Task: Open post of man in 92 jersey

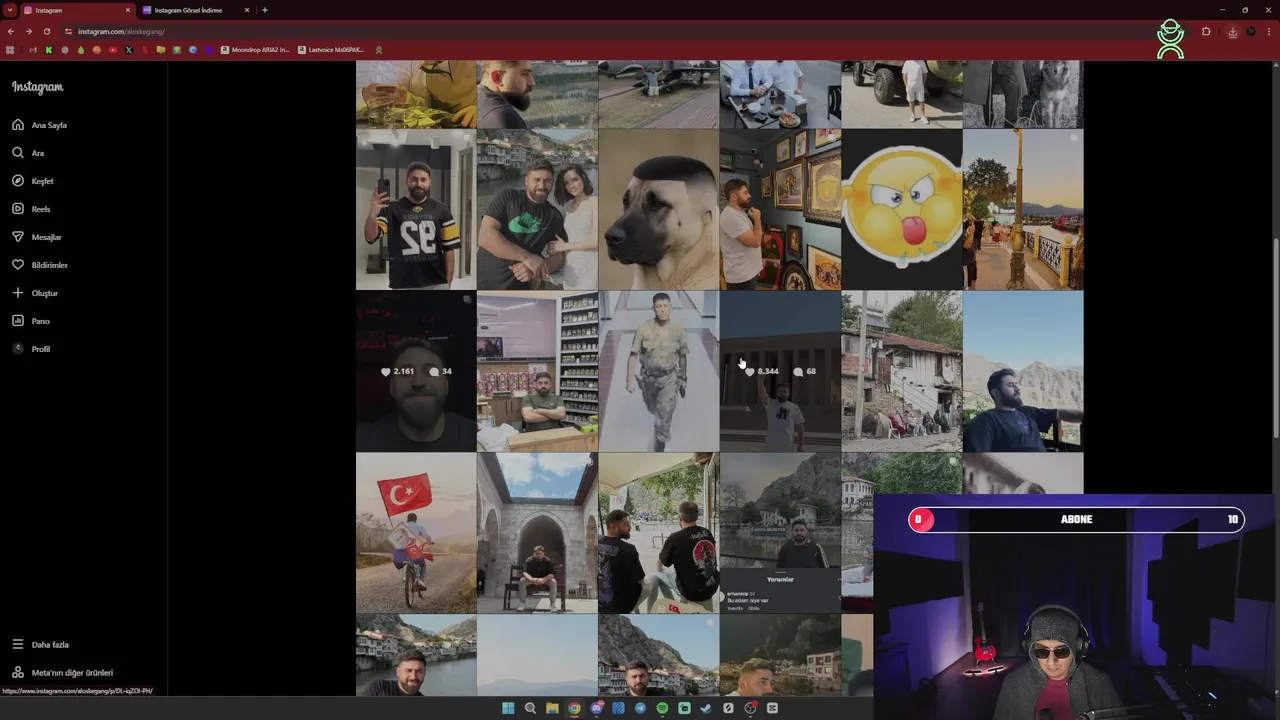Action: (x=416, y=209)
